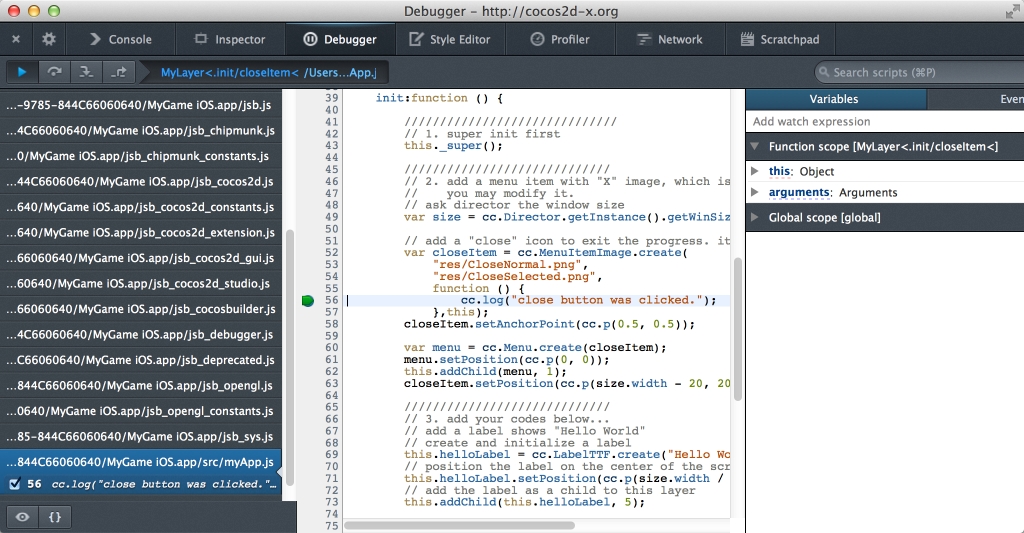This screenshot has width=1024, height=533.
Task: Toggle black boxing with the eye icon
Action: coord(22,517)
